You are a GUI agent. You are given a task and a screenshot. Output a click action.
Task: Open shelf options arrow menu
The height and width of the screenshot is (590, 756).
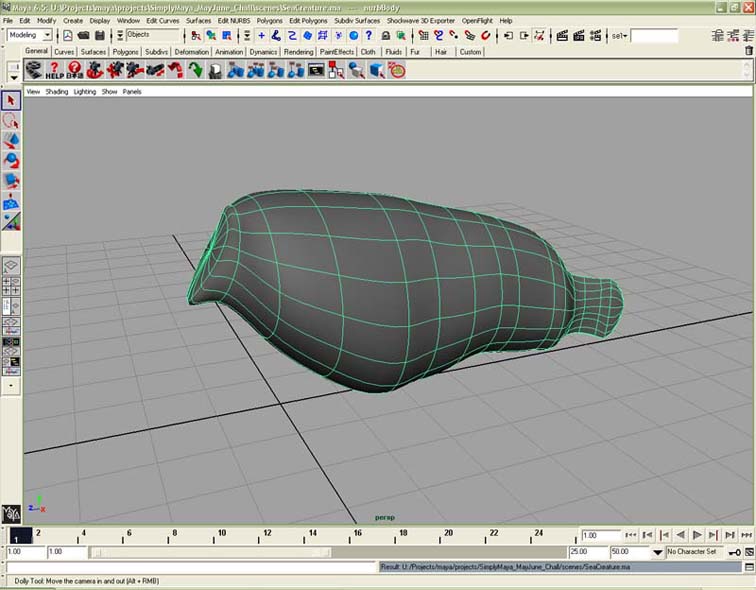pyautogui.click(x=14, y=78)
